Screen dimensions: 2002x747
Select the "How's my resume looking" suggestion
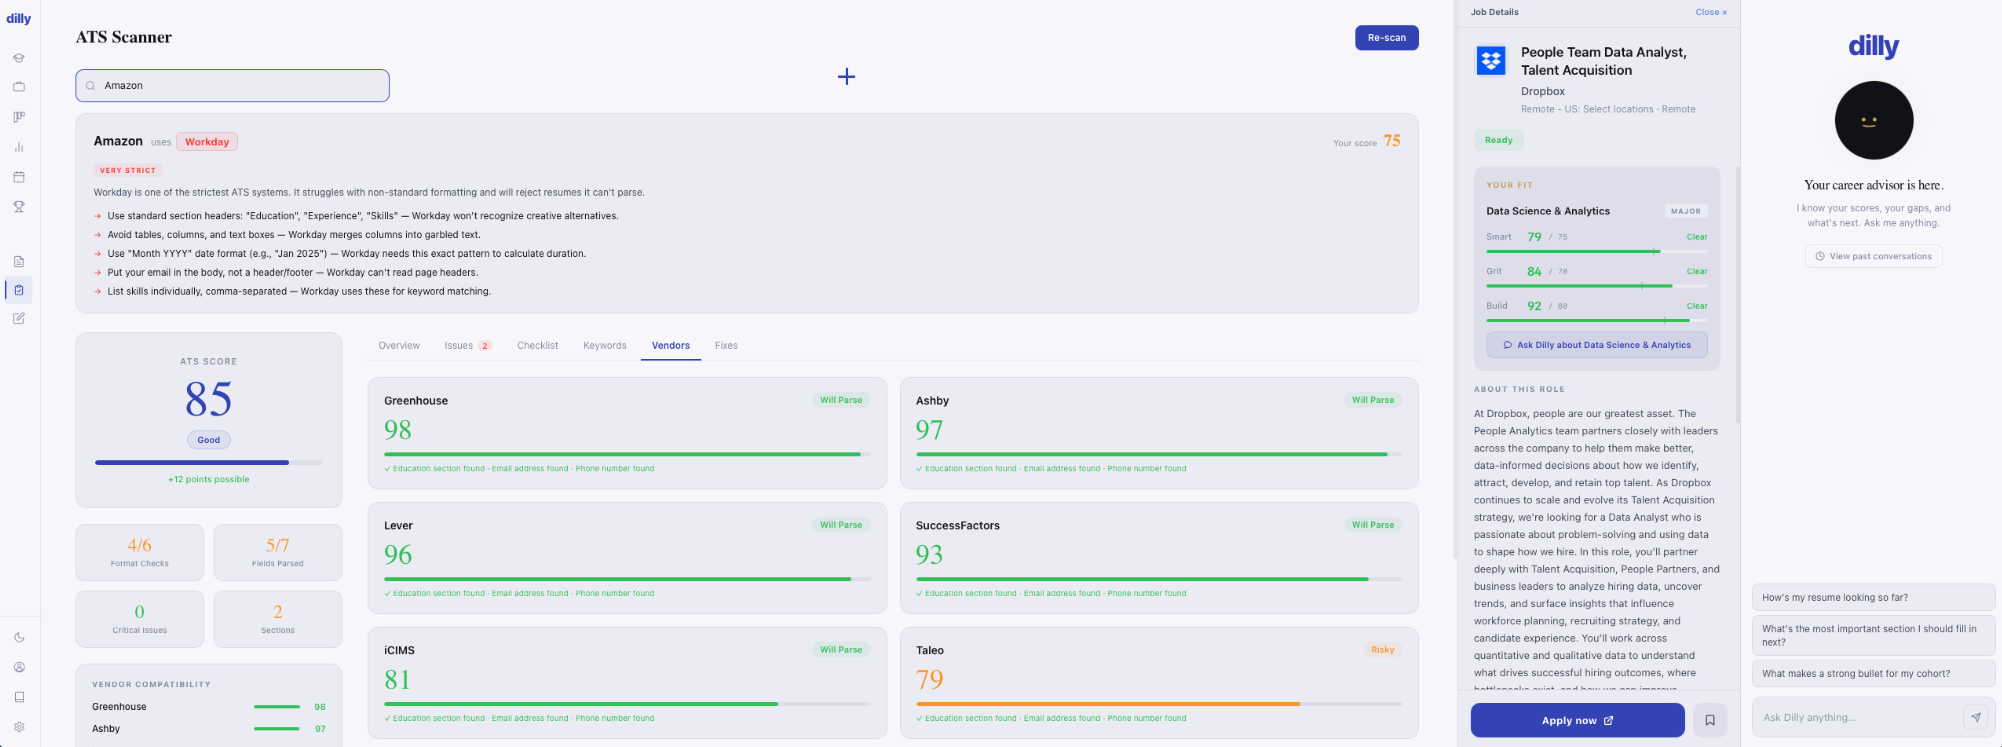(x=1872, y=598)
